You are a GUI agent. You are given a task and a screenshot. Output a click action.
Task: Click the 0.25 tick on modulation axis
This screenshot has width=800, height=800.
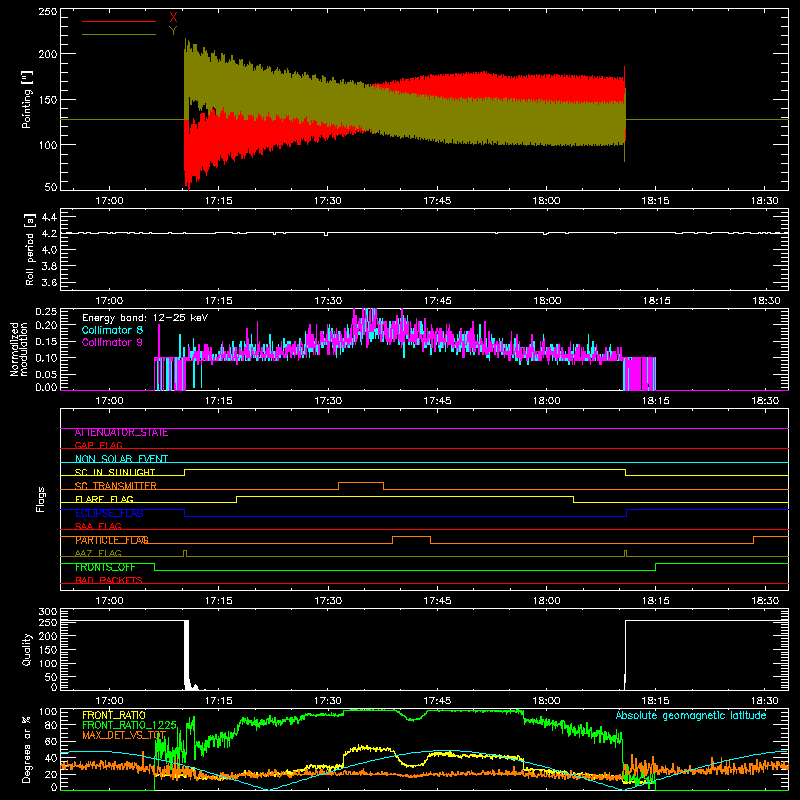tap(47, 311)
